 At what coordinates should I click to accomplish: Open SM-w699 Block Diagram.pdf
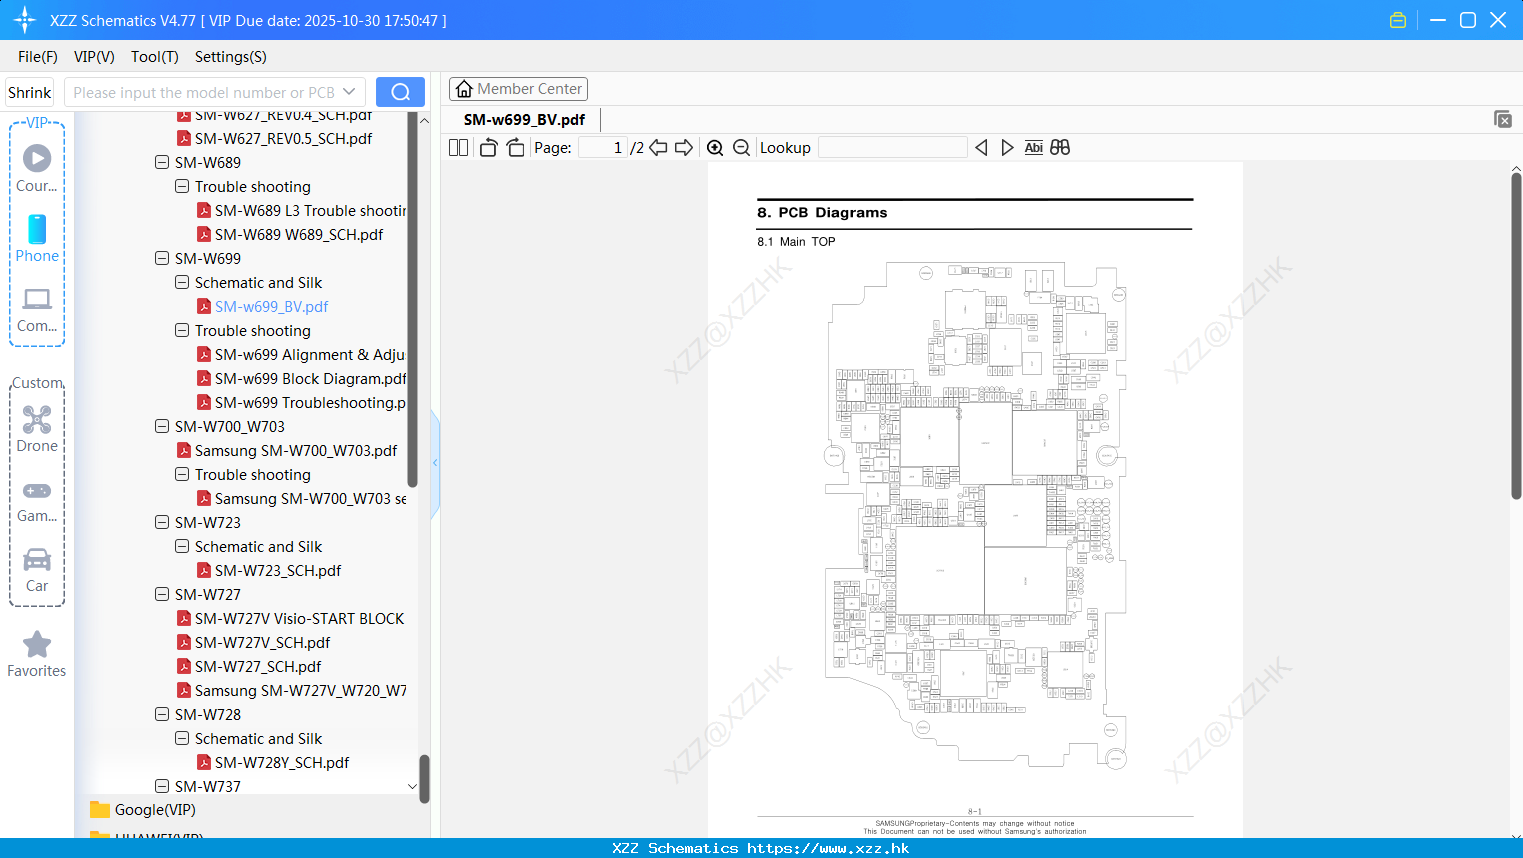tap(310, 378)
